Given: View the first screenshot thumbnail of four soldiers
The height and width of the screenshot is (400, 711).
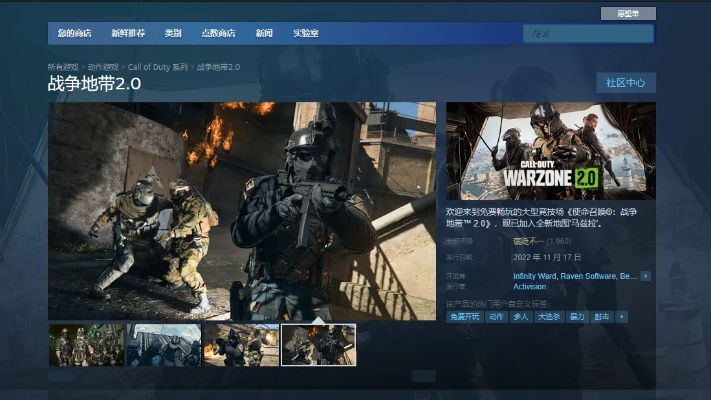Looking at the screenshot, I should 86,344.
